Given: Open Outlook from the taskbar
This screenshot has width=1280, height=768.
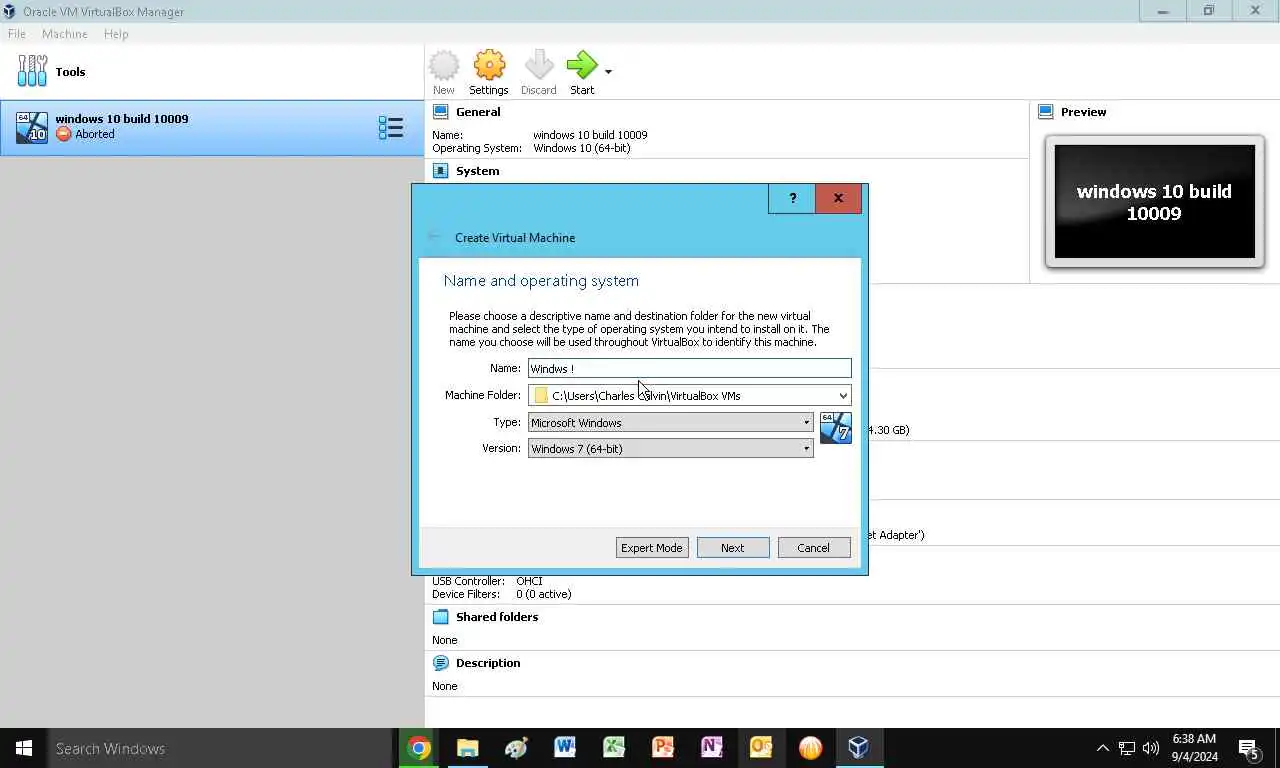Looking at the screenshot, I should point(761,748).
